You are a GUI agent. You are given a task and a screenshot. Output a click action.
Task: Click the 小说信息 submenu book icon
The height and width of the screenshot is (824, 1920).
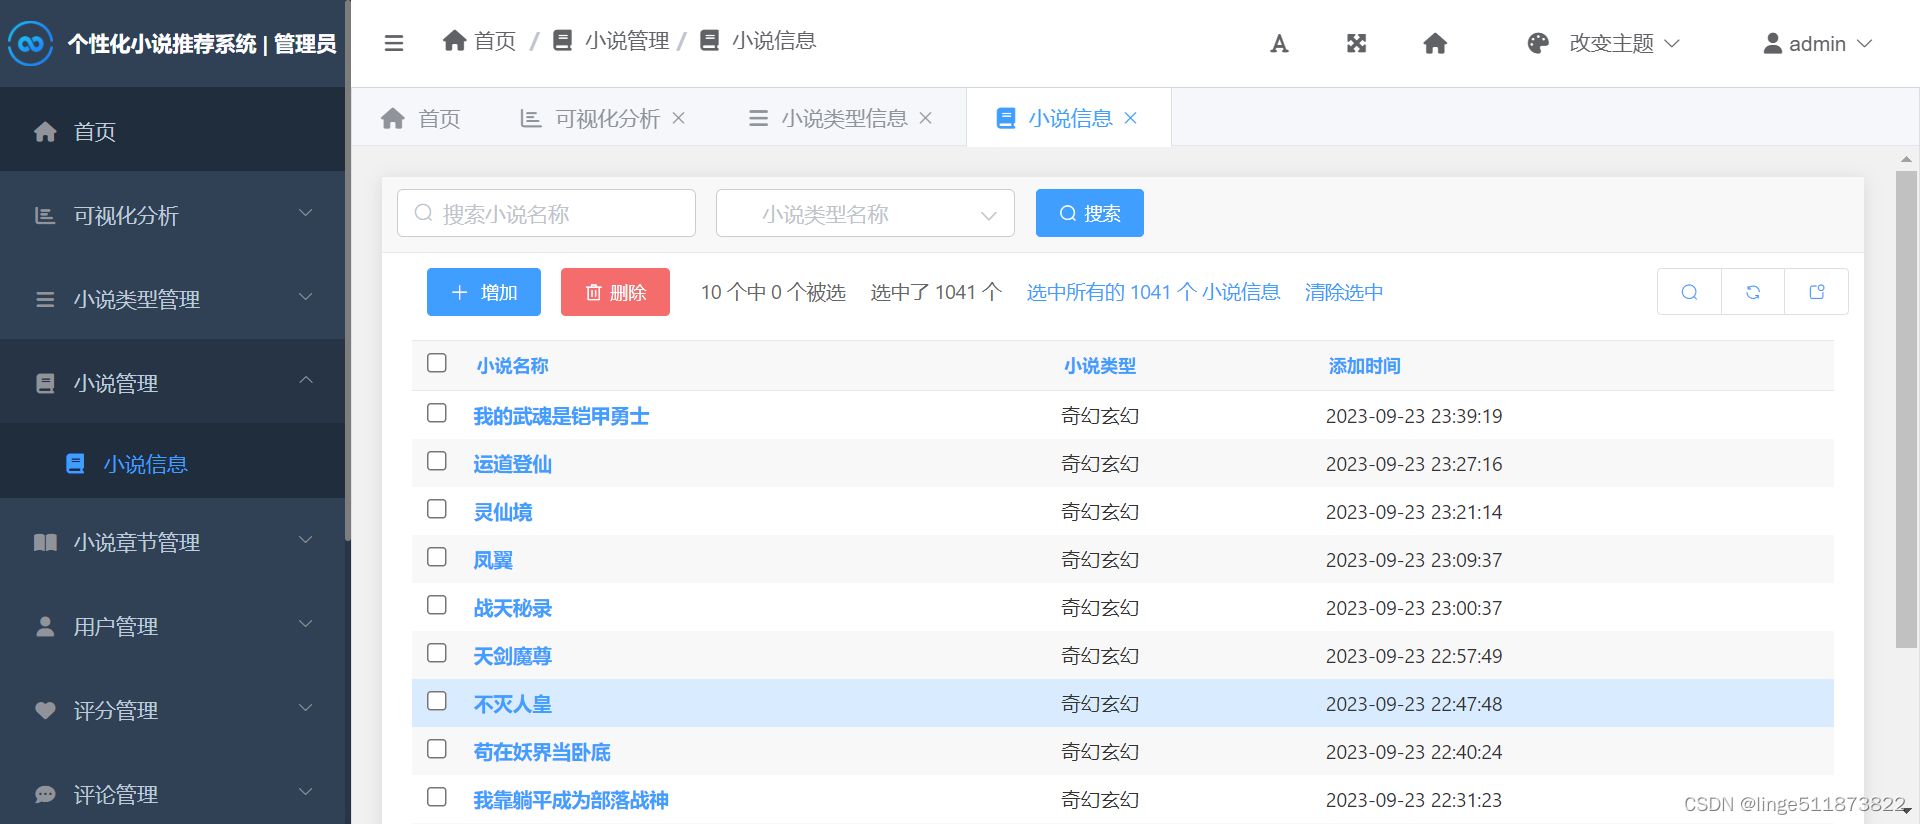click(75, 463)
